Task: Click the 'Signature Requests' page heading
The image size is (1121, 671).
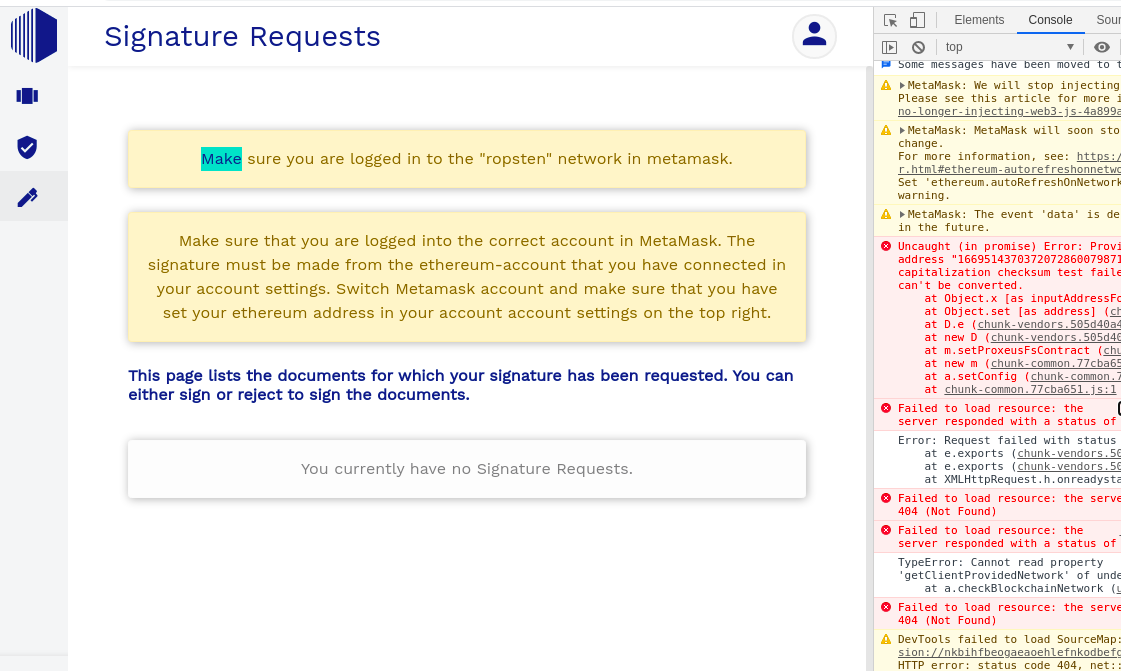Action: click(242, 36)
